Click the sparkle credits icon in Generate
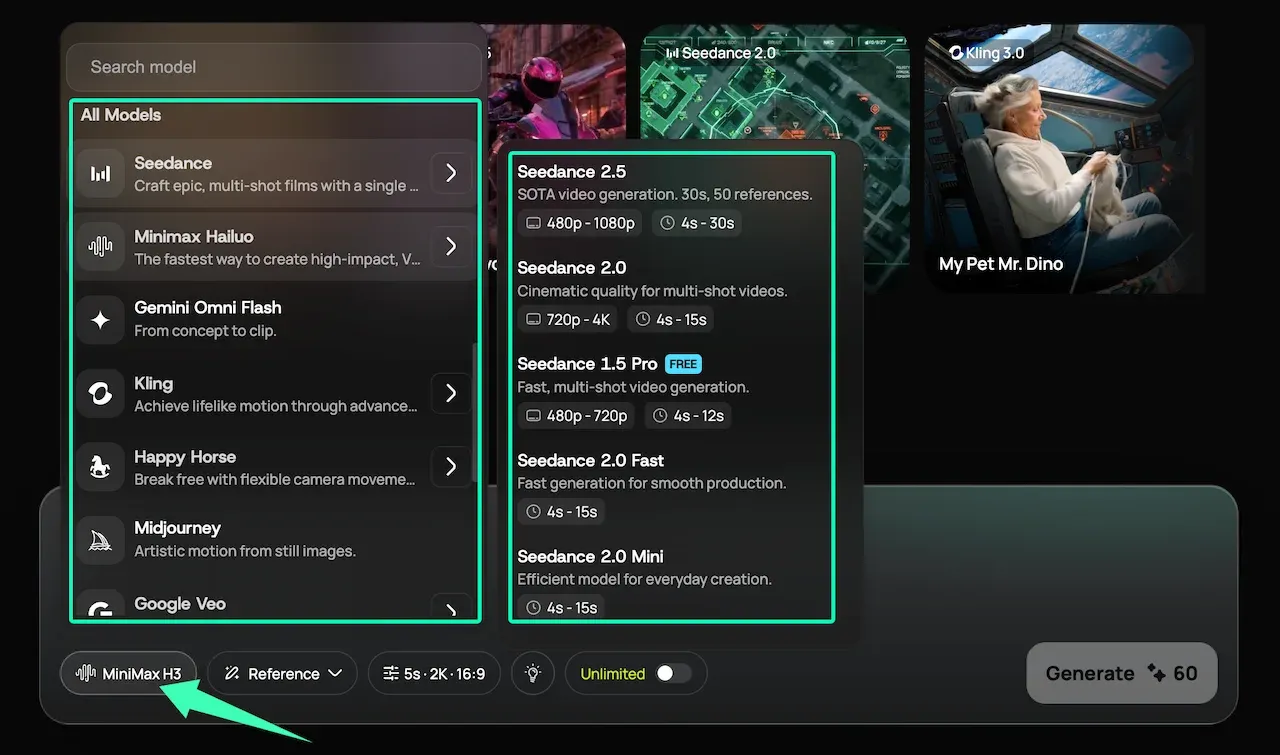Image resolution: width=1280 pixels, height=755 pixels. point(1156,673)
